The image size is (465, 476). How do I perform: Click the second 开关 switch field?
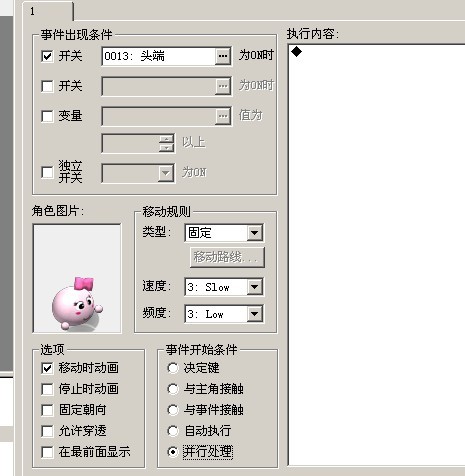coord(159,86)
